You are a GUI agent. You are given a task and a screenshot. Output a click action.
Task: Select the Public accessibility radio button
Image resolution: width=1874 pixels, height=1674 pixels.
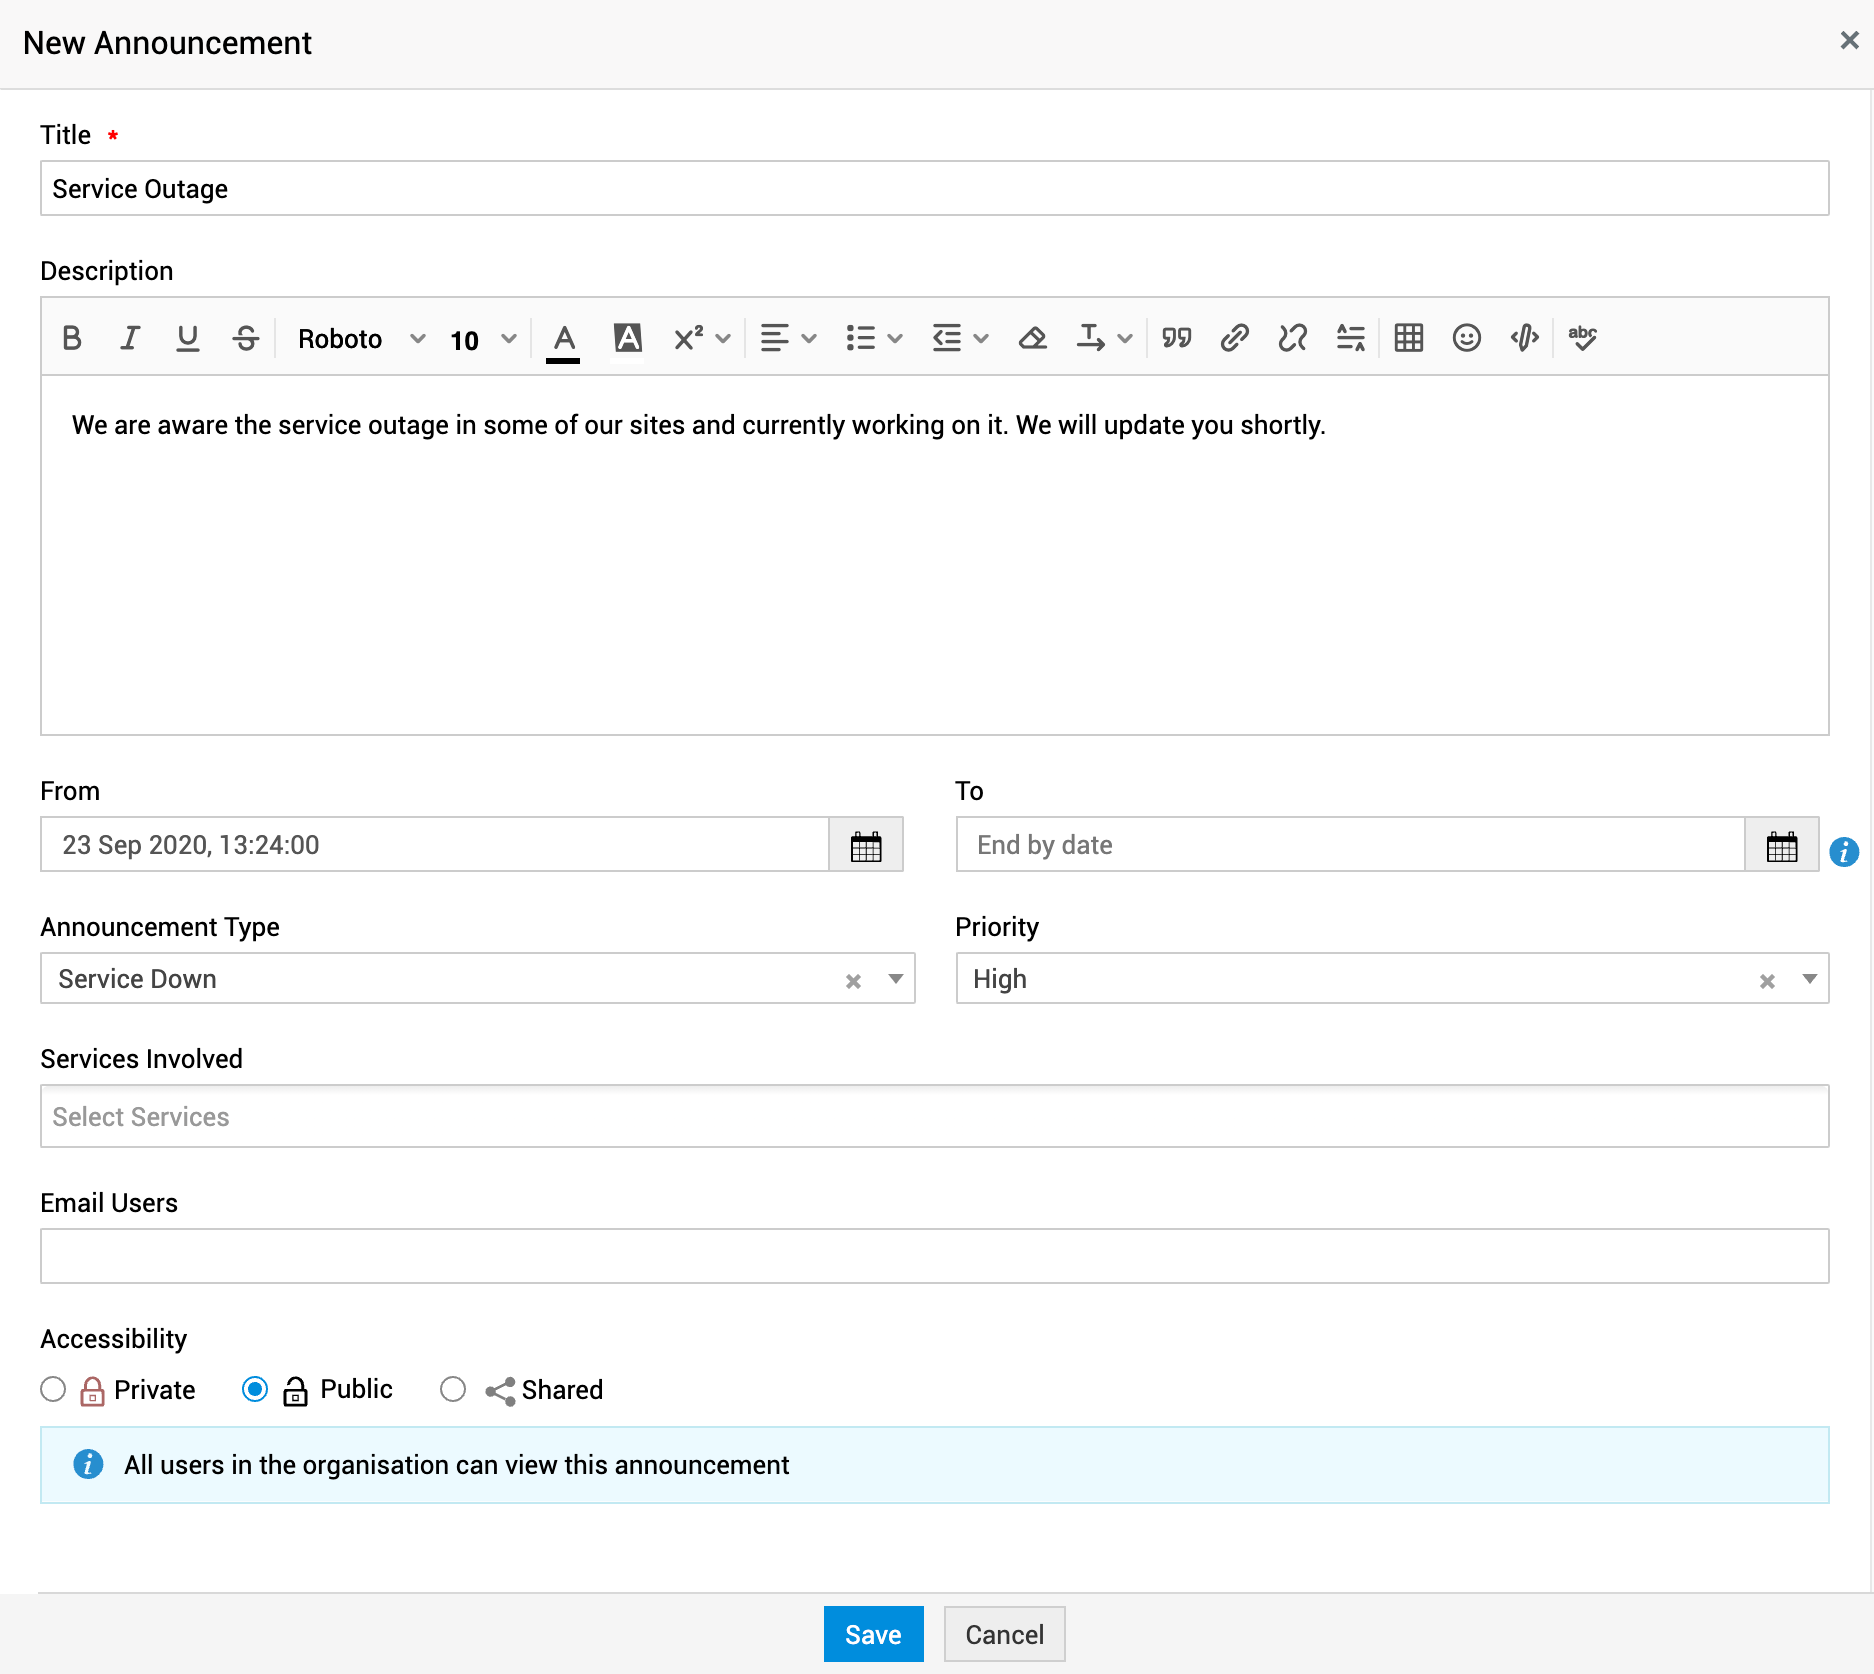click(255, 1389)
